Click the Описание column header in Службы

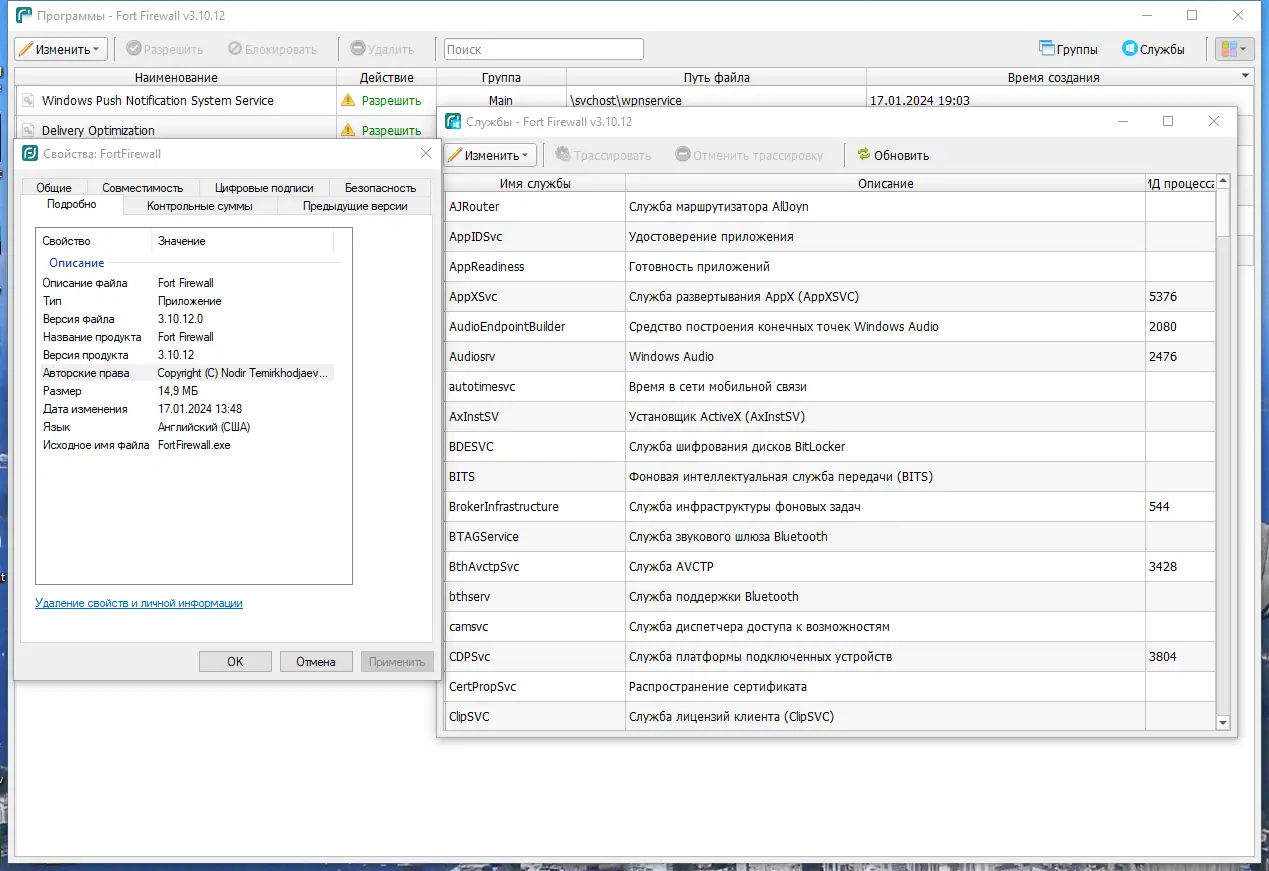[885, 183]
